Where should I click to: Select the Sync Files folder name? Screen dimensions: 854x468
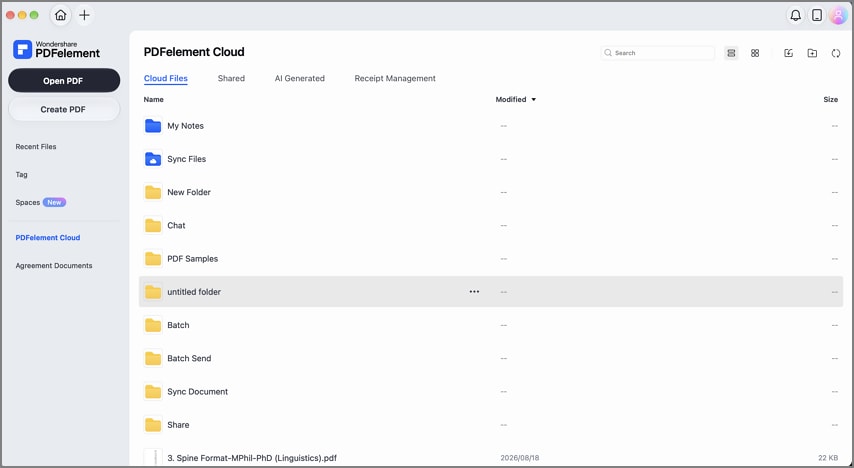coord(186,159)
